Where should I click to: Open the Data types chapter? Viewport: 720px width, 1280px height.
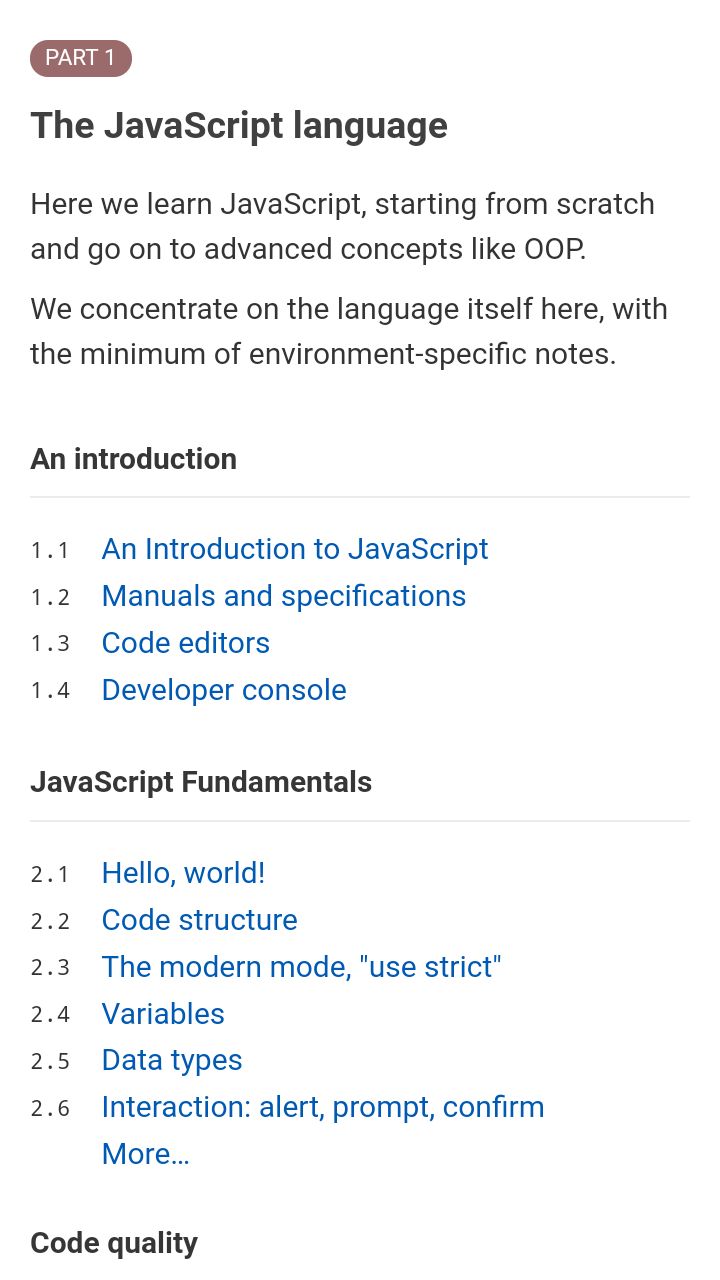point(172,1061)
